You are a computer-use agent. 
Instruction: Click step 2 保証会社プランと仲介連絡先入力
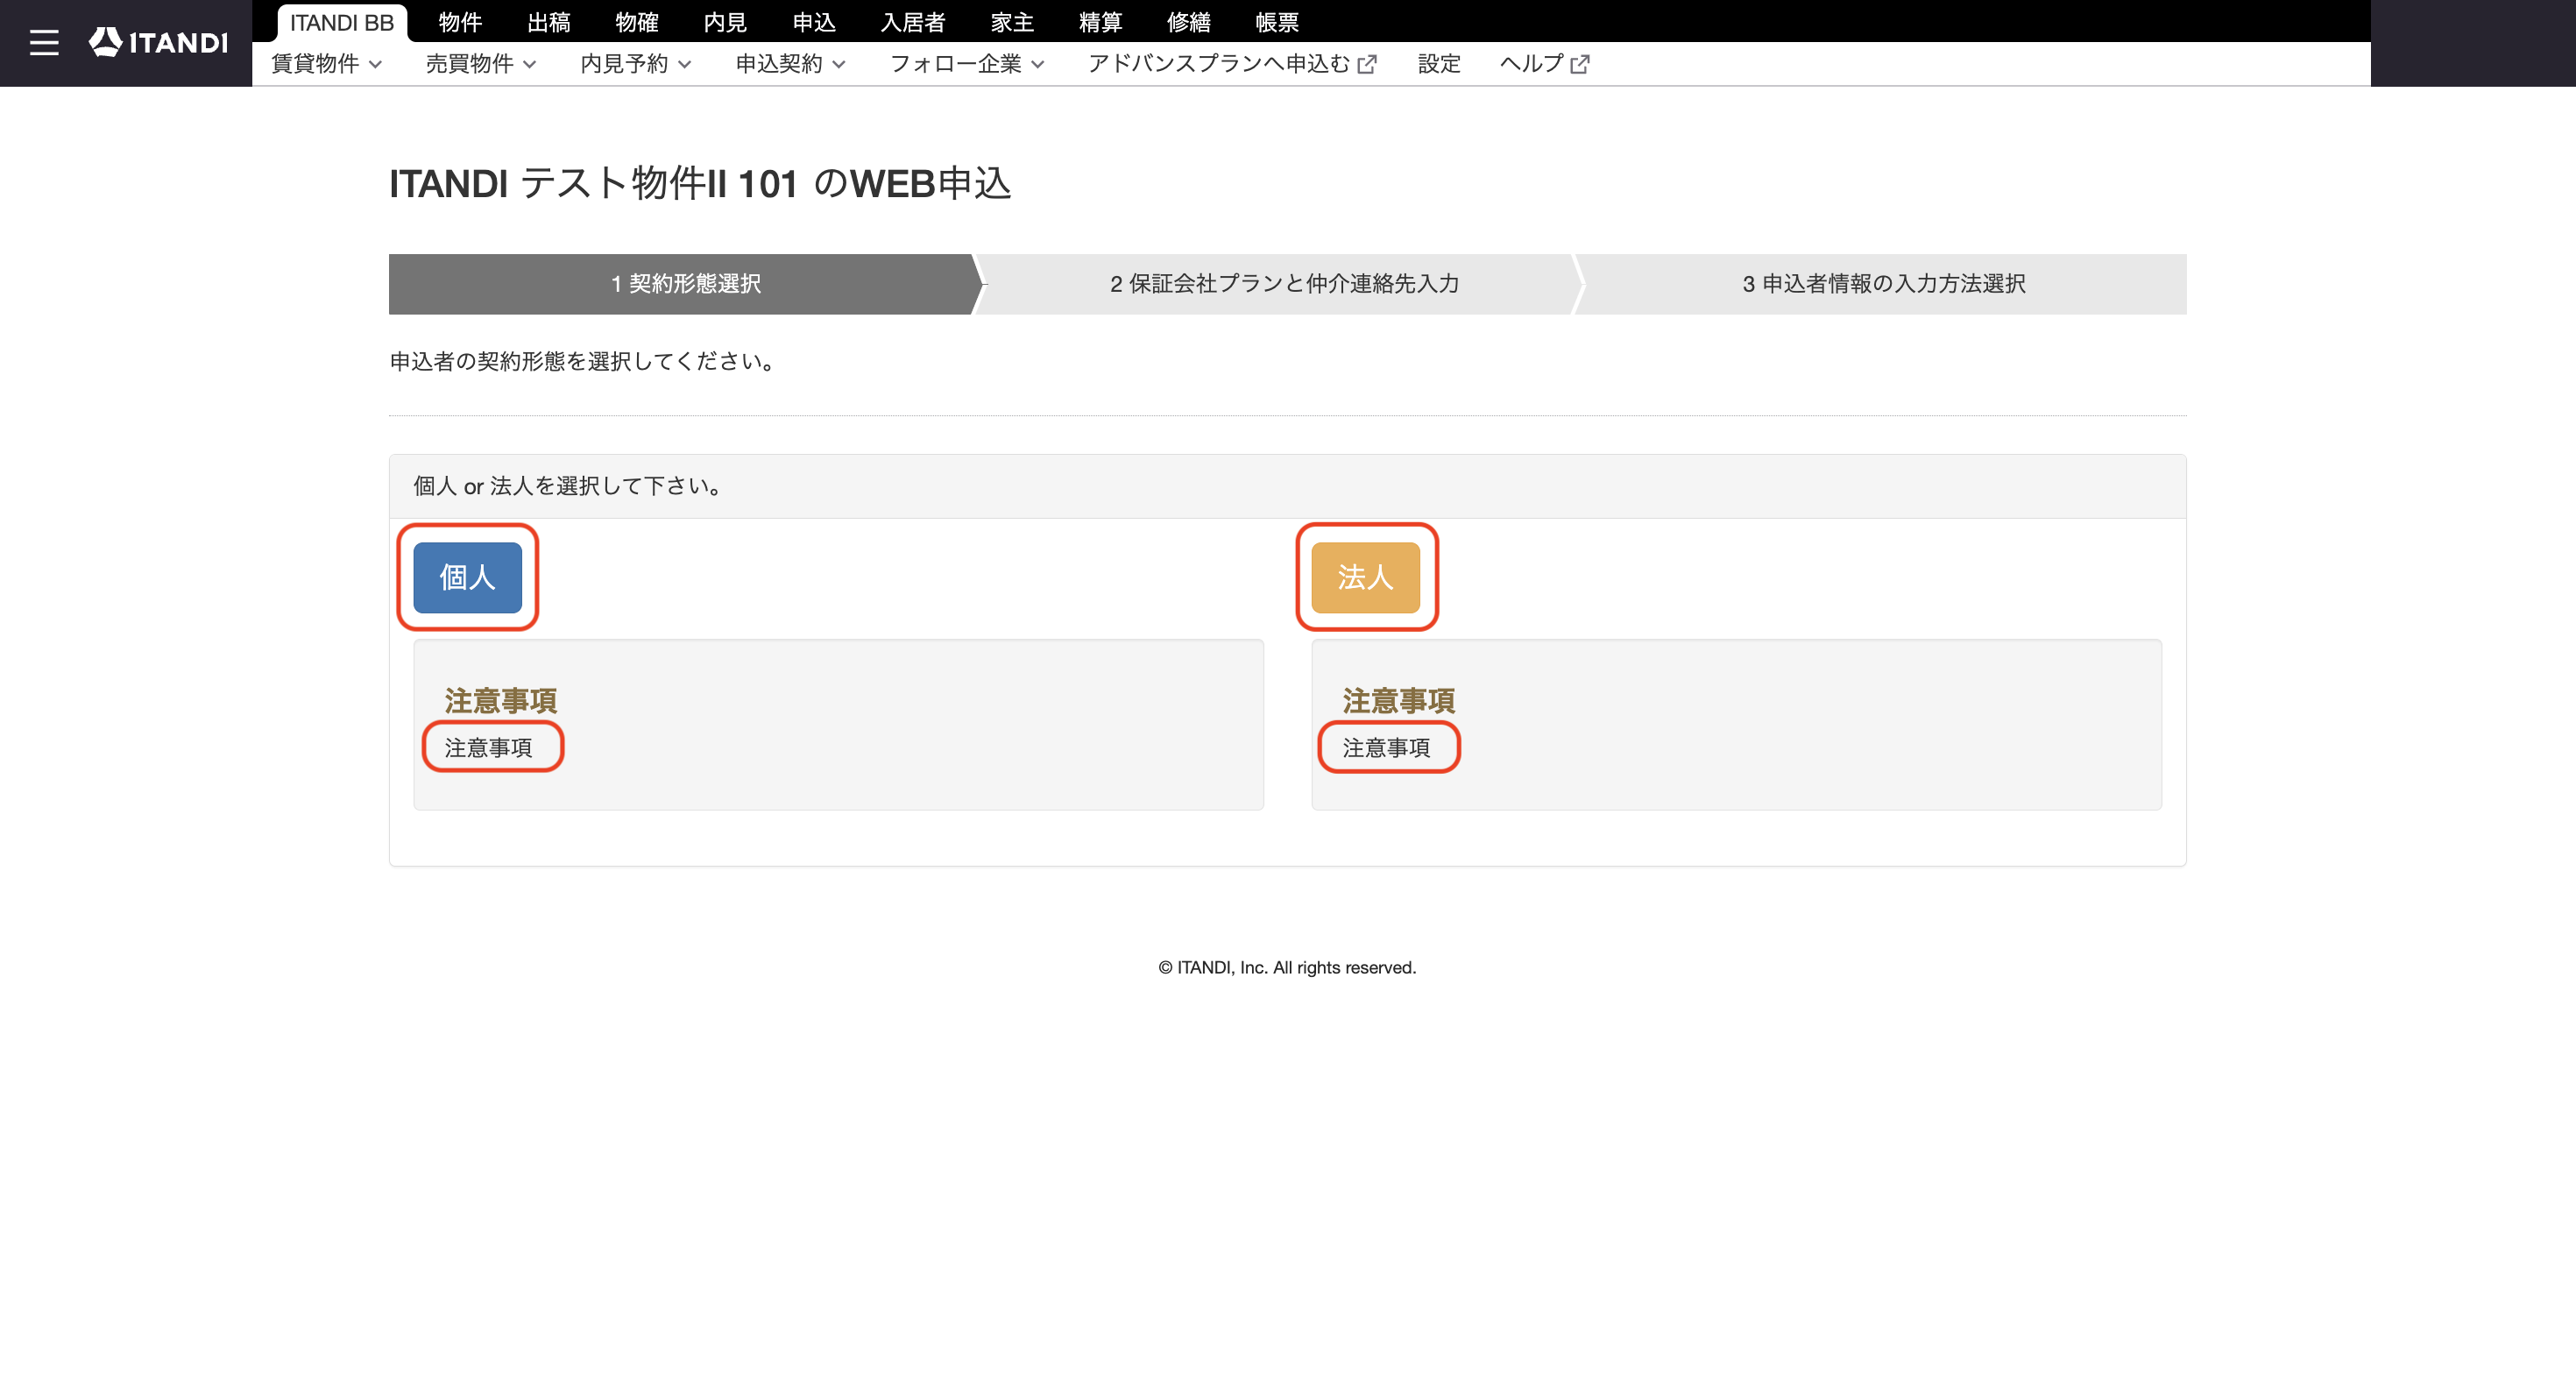coord(1284,284)
